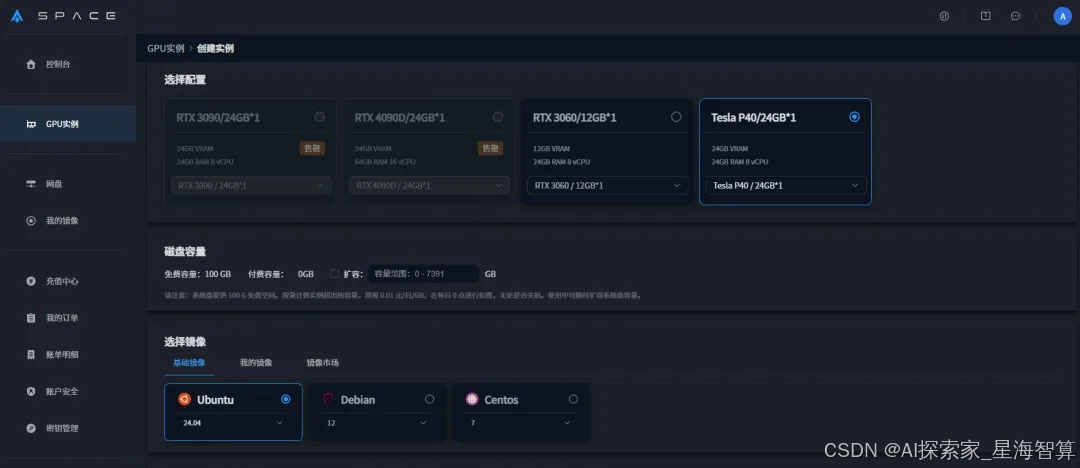Select the RTX 3060/12GB*1 radio button
This screenshot has height=468, width=1080.
click(x=676, y=116)
